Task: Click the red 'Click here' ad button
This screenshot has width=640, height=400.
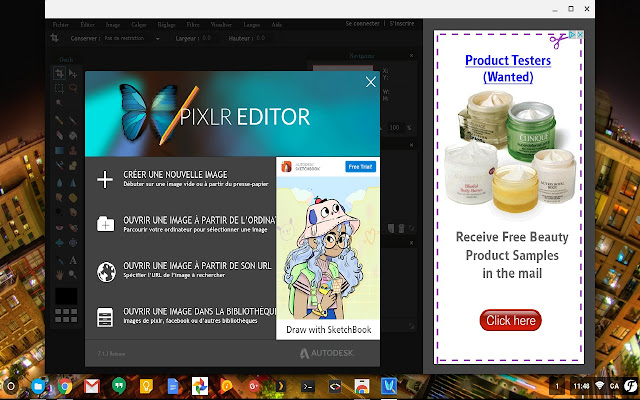Action: (x=510, y=320)
